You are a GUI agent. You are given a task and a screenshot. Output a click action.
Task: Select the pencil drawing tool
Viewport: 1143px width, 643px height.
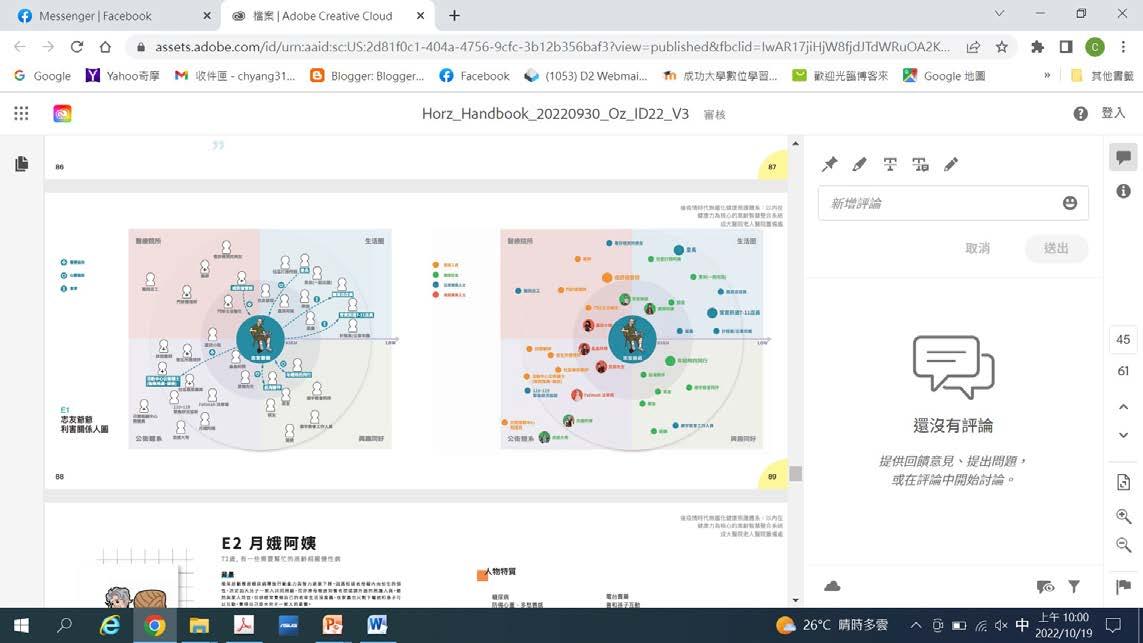[951, 165]
